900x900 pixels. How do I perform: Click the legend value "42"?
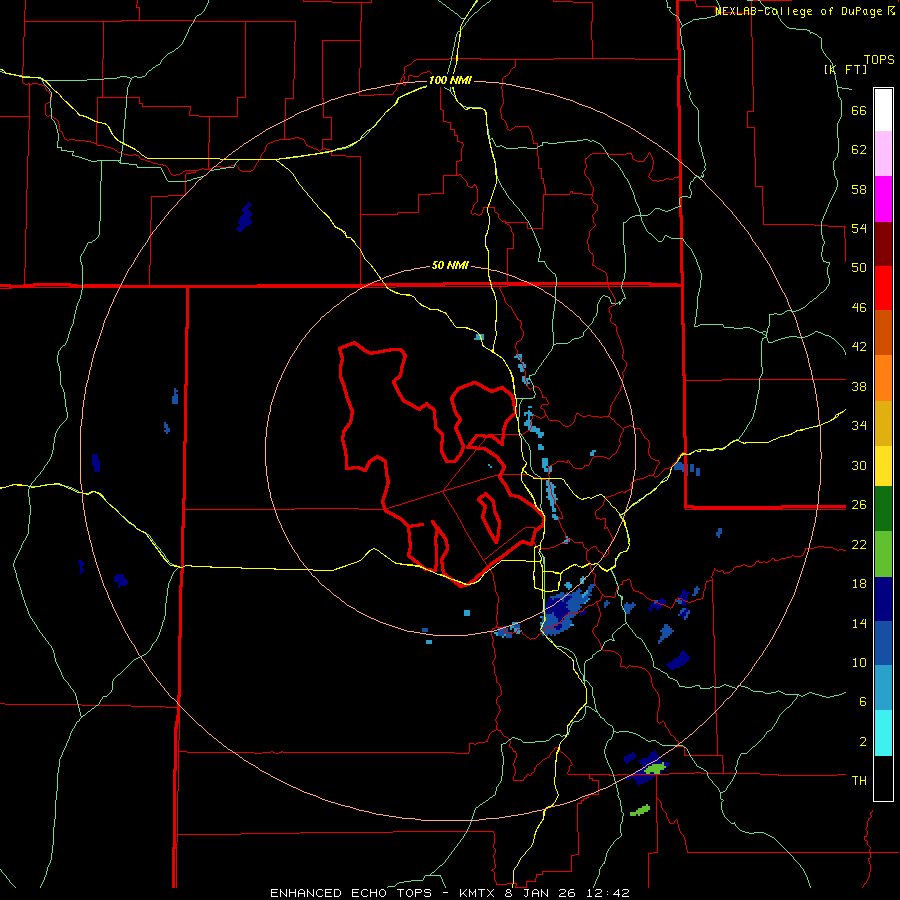859,347
